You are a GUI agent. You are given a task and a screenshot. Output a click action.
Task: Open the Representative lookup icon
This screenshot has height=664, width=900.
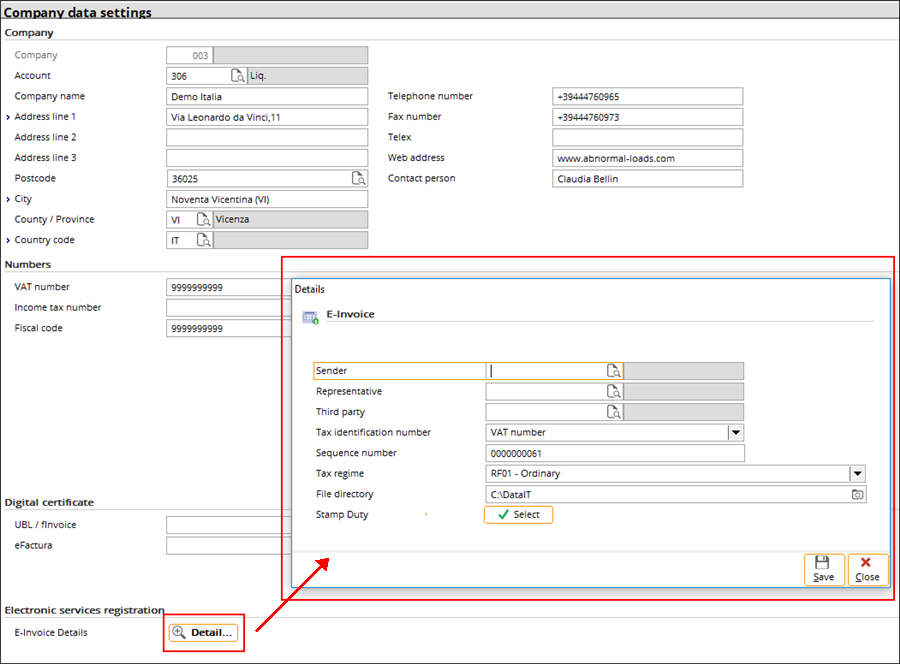(613, 392)
